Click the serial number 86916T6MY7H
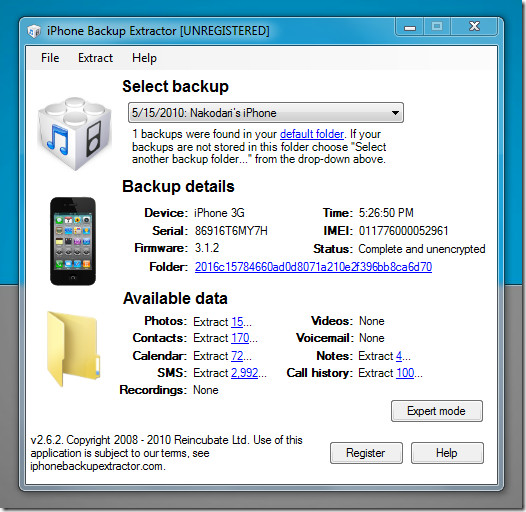Screen dimensions: 526x512 coord(231,231)
